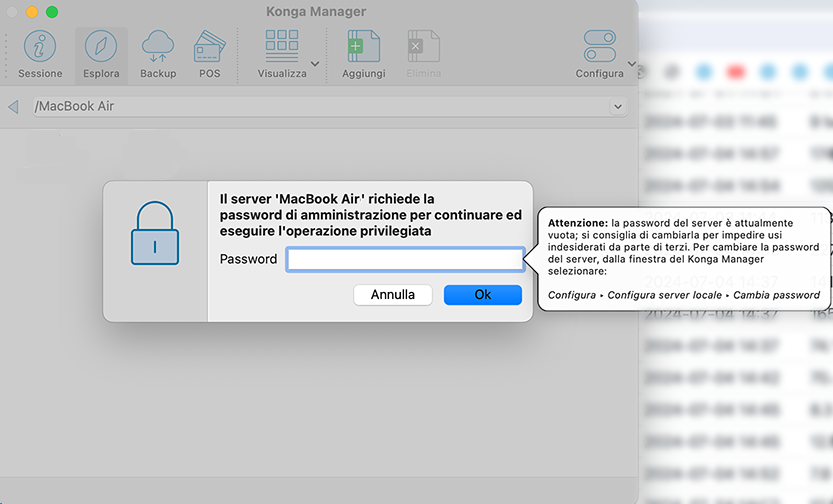Click the Visualizza grid icon
The image size is (833, 504).
(282, 47)
